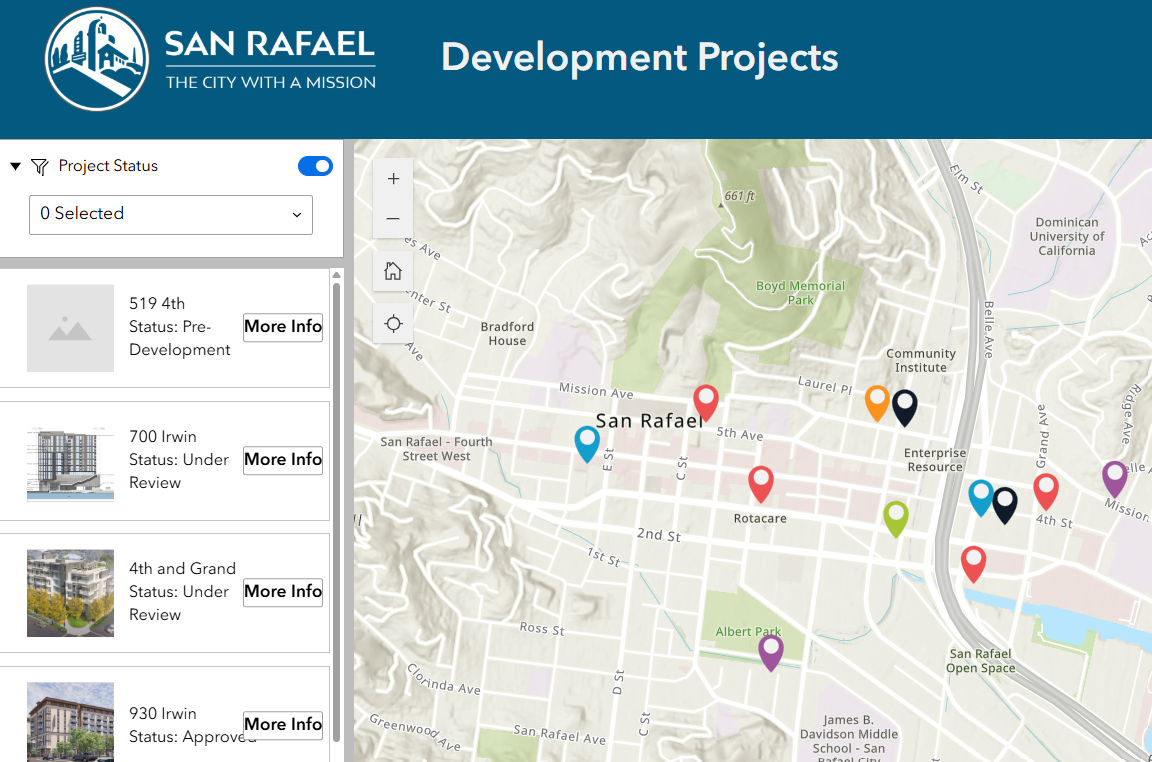Click the 700 Irwin building thumbnail
The width and height of the screenshot is (1152, 762).
pyautogui.click(x=71, y=461)
